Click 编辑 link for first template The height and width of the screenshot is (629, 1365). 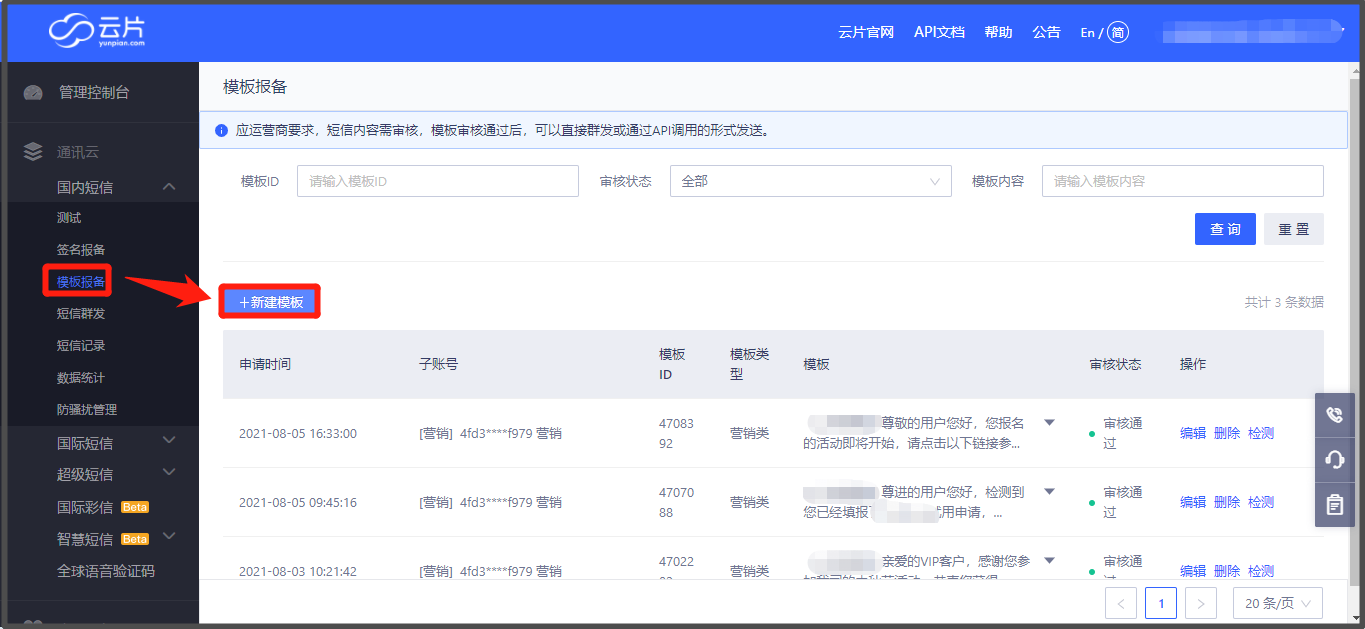1192,433
